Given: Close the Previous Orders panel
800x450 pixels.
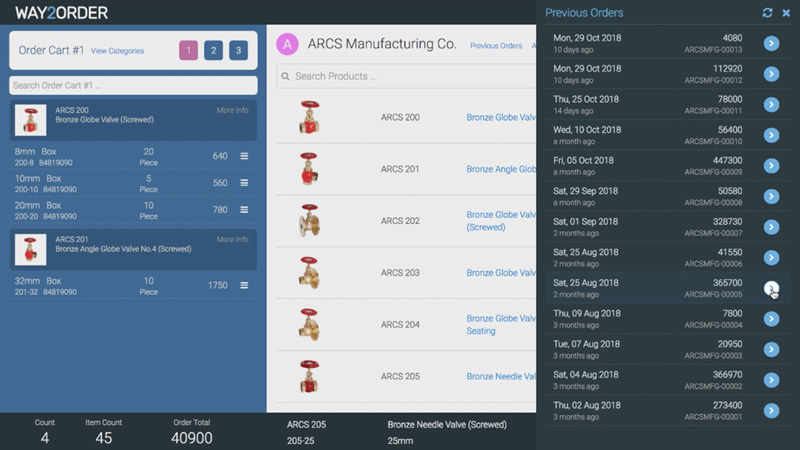Looking at the screenshot, I should pyautogui.click(x=786, y=13).
